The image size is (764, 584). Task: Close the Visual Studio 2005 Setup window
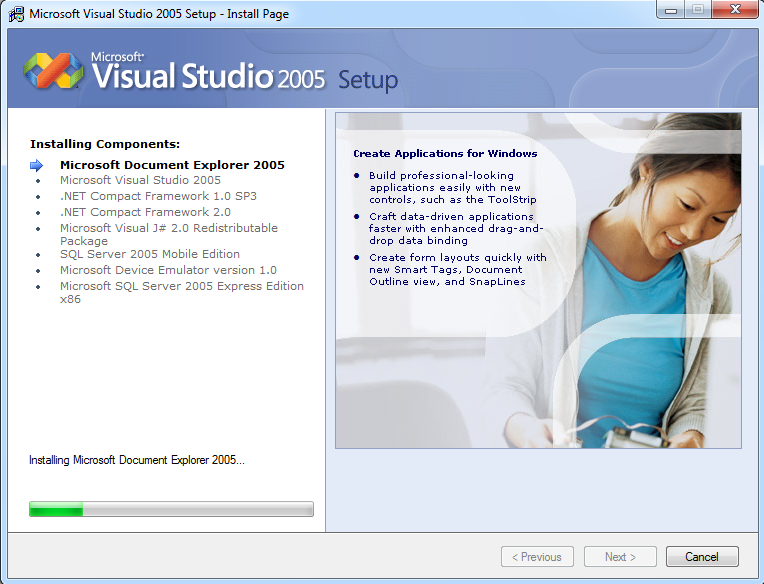tap(736, 9)
